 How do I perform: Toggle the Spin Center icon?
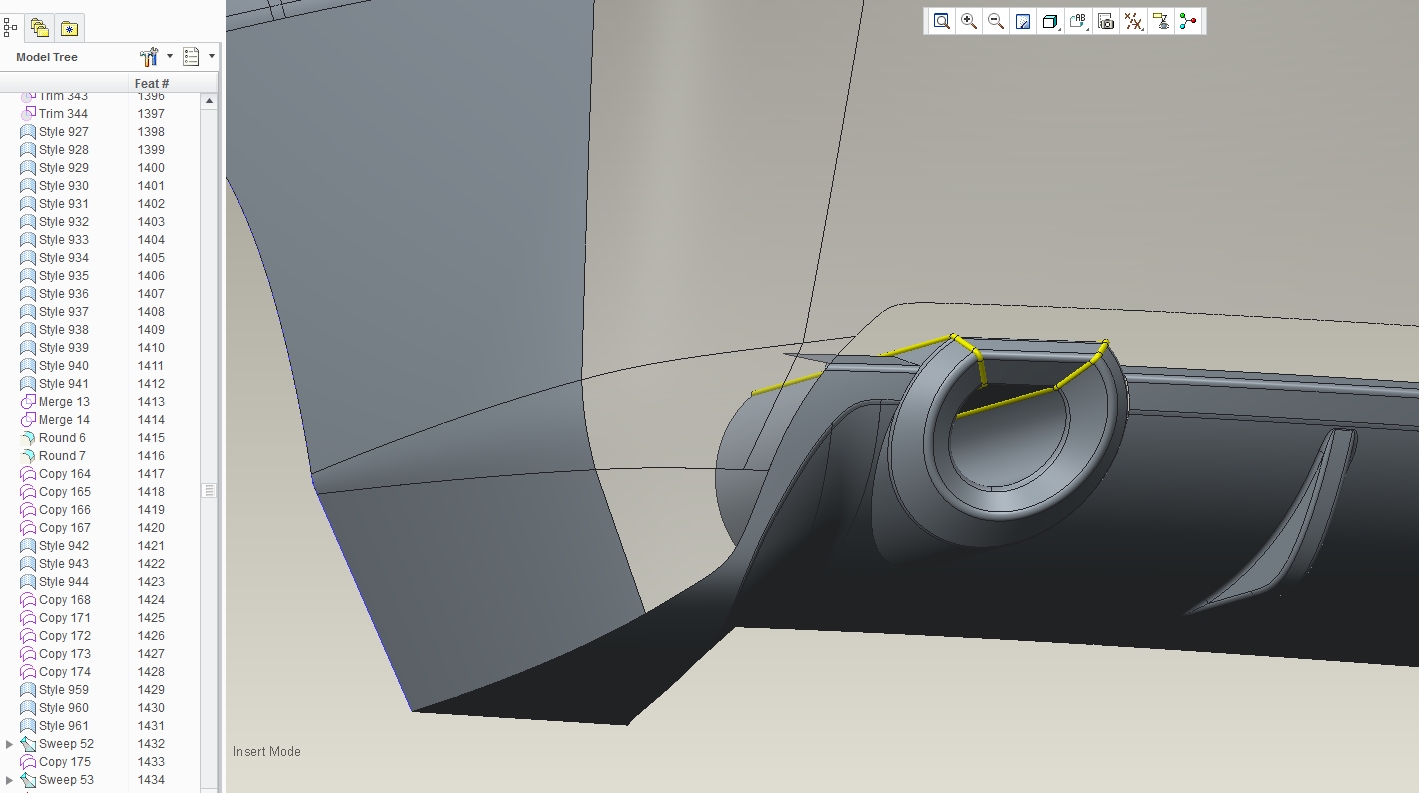click(1188, 21)
